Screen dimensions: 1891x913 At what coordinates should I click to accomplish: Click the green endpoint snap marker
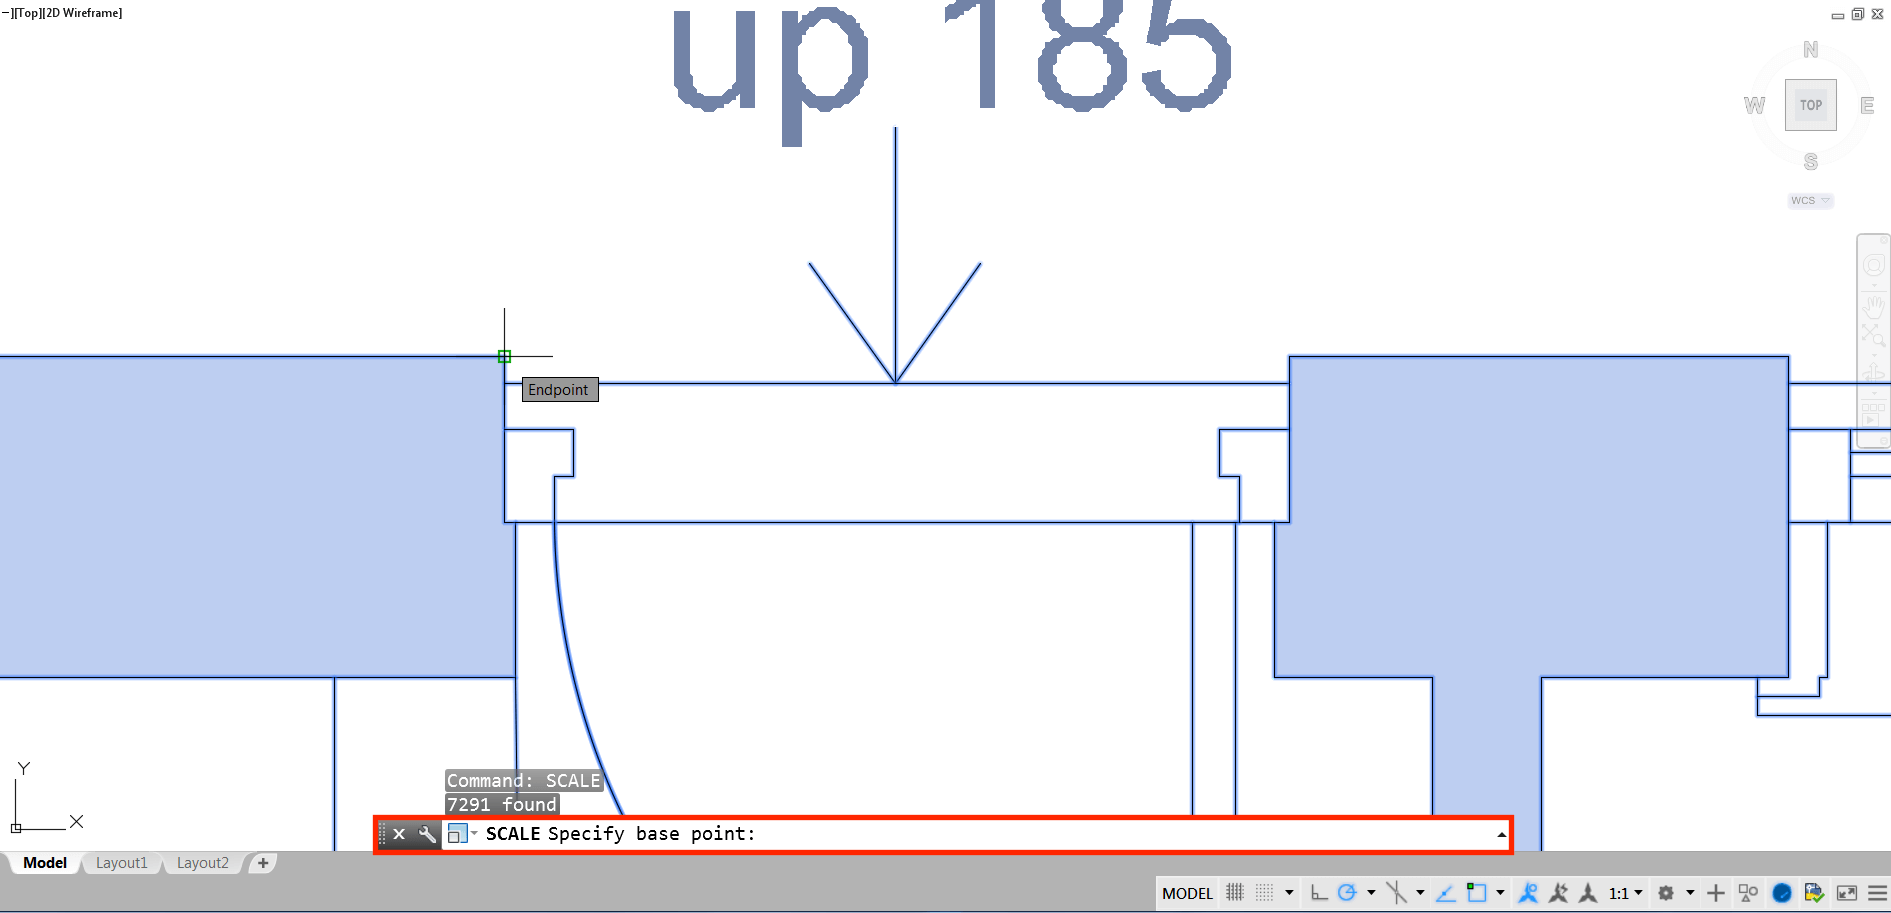[x=504, y=356]
